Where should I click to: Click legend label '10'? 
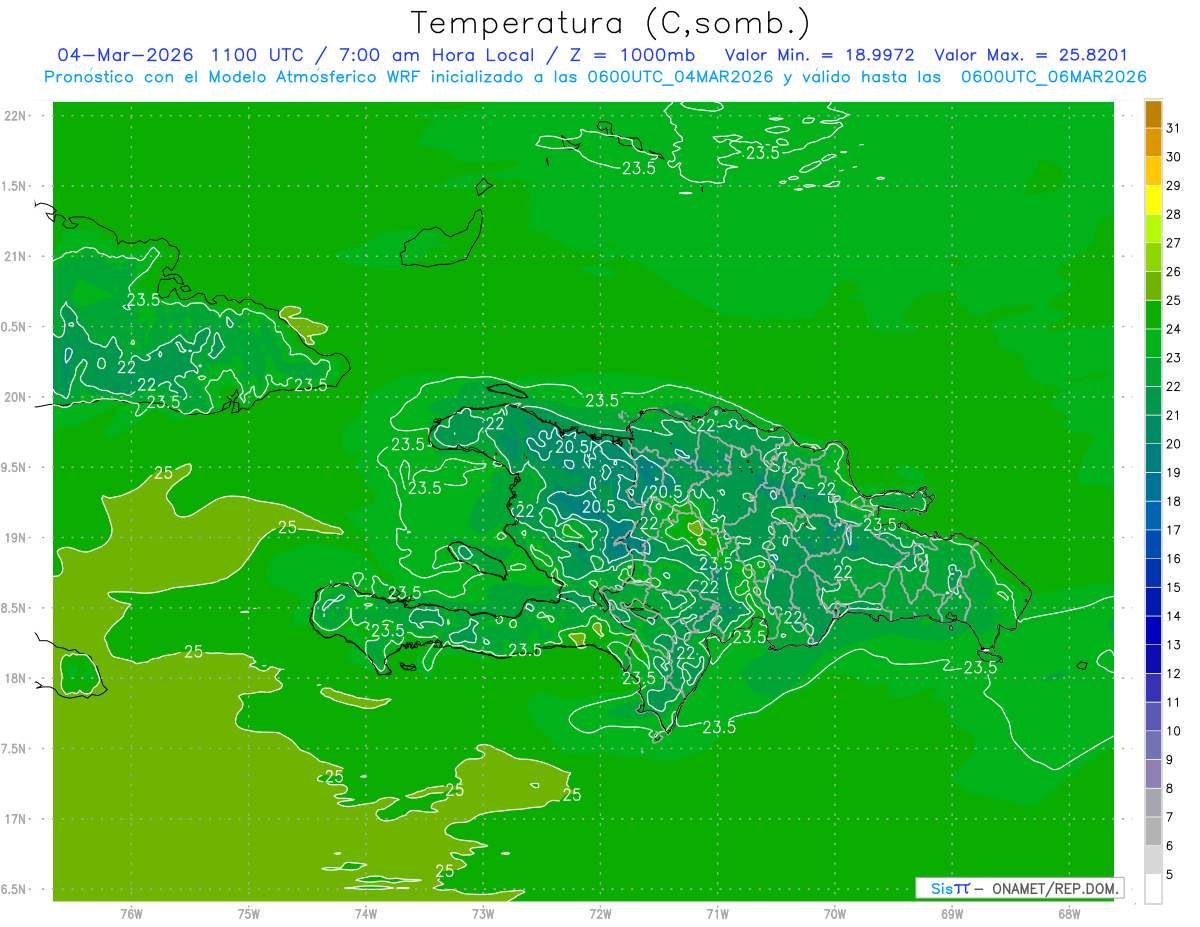[x=1173, y=731]
